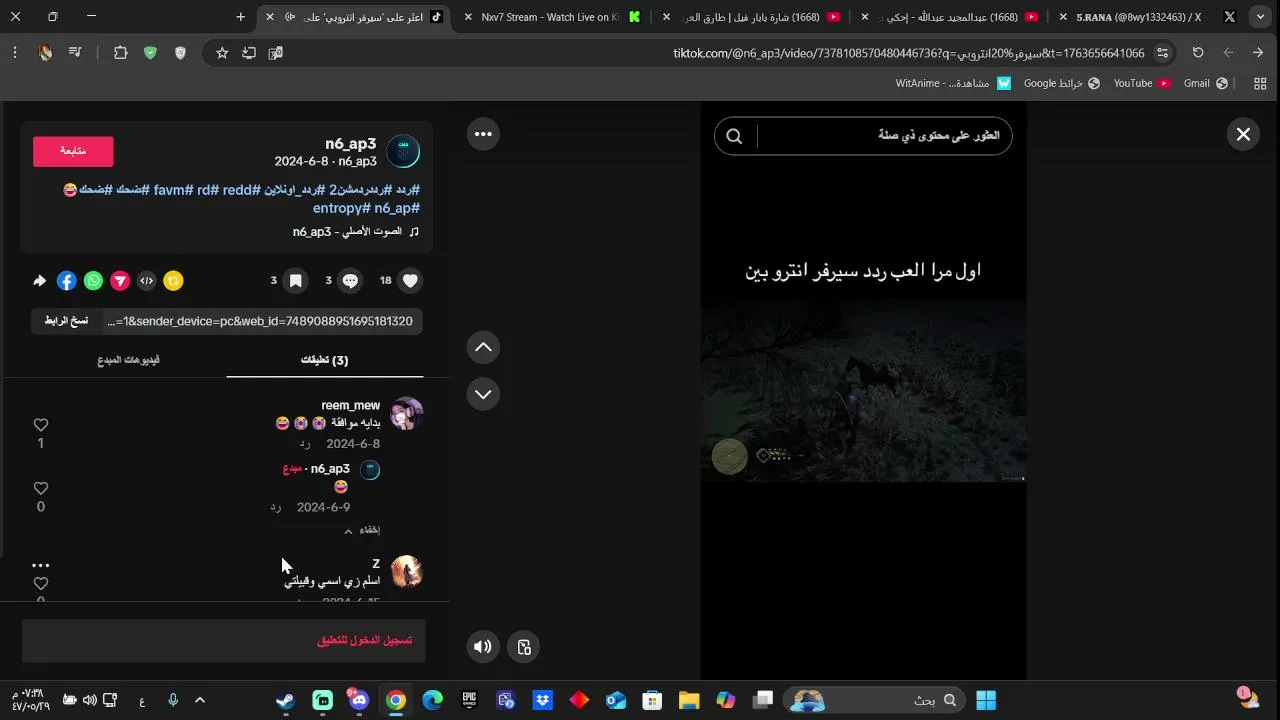Open comments via the speech bubble icon
Viewport: 1280px width, 720px height.
[x=350, y=281]
